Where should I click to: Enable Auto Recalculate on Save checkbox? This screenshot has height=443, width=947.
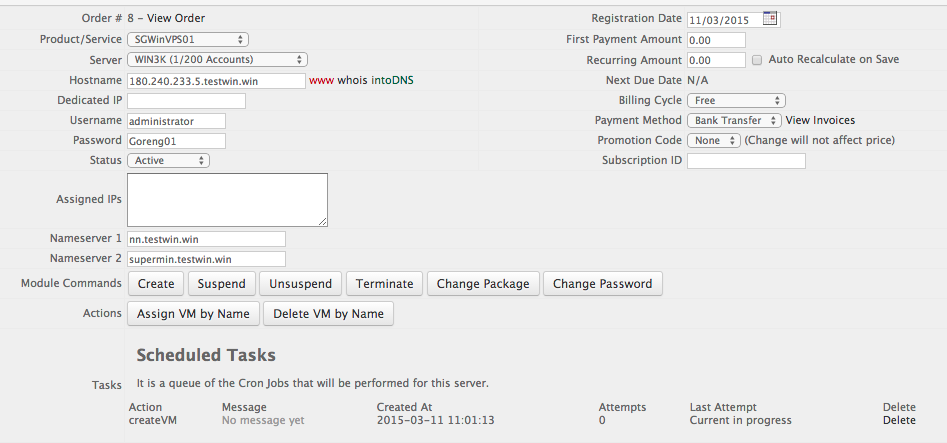click(757, 60)
